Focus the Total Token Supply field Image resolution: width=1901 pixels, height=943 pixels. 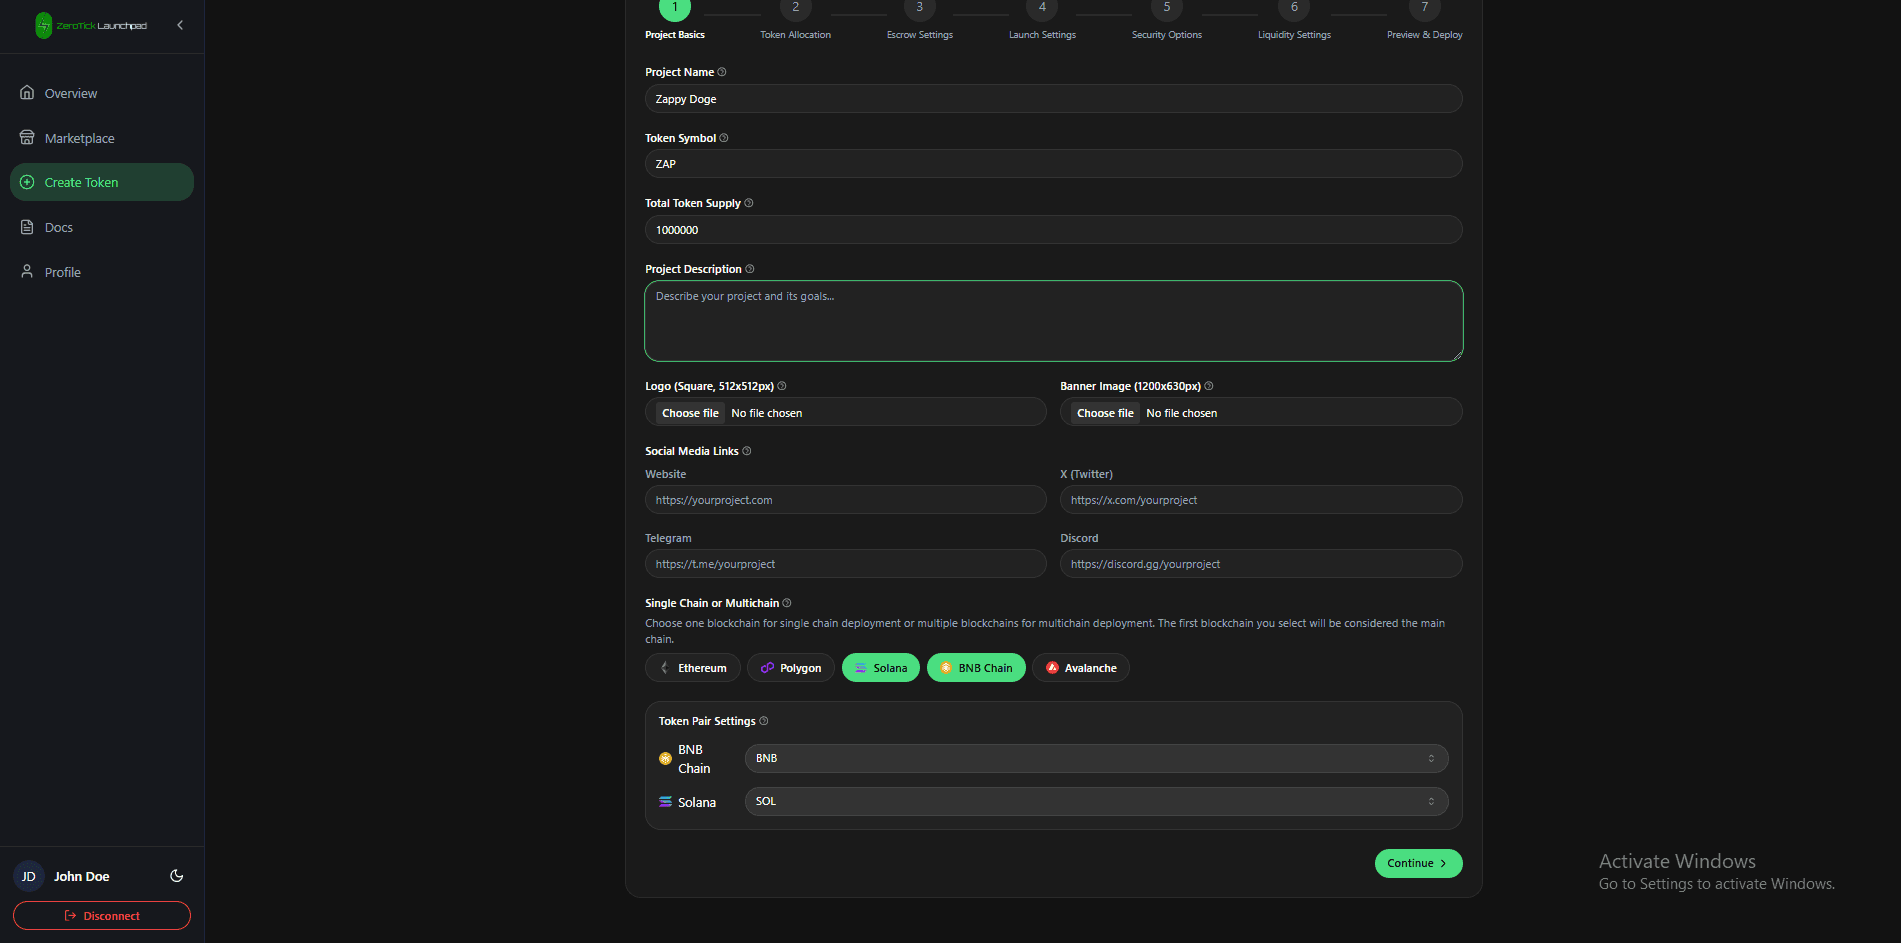click(1054, 230)
